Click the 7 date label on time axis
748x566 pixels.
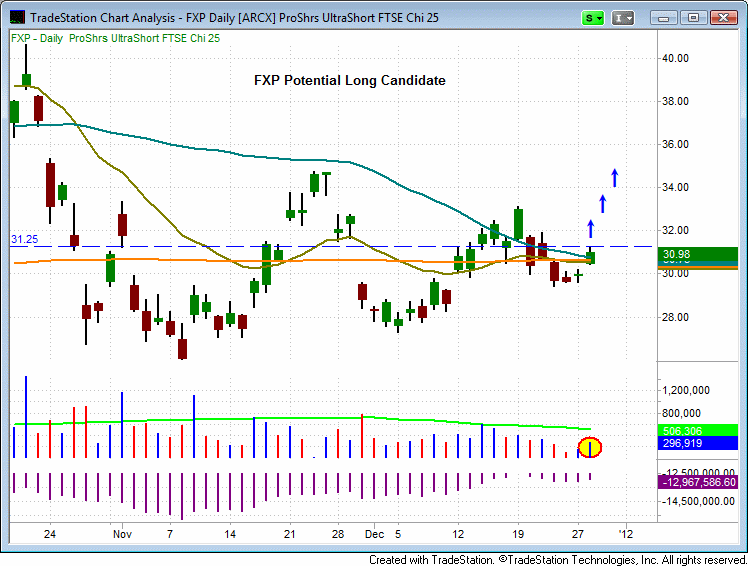point(170,534)
